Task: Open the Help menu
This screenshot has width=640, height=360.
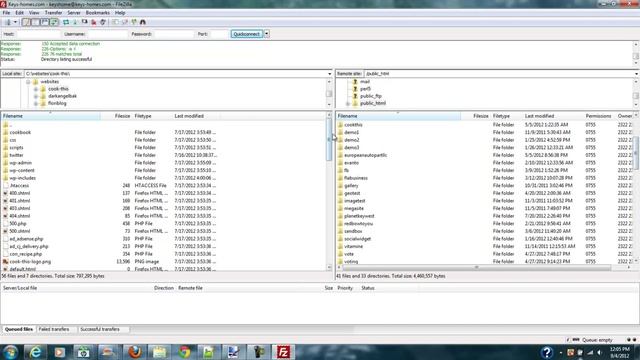Action: point(120,13)
